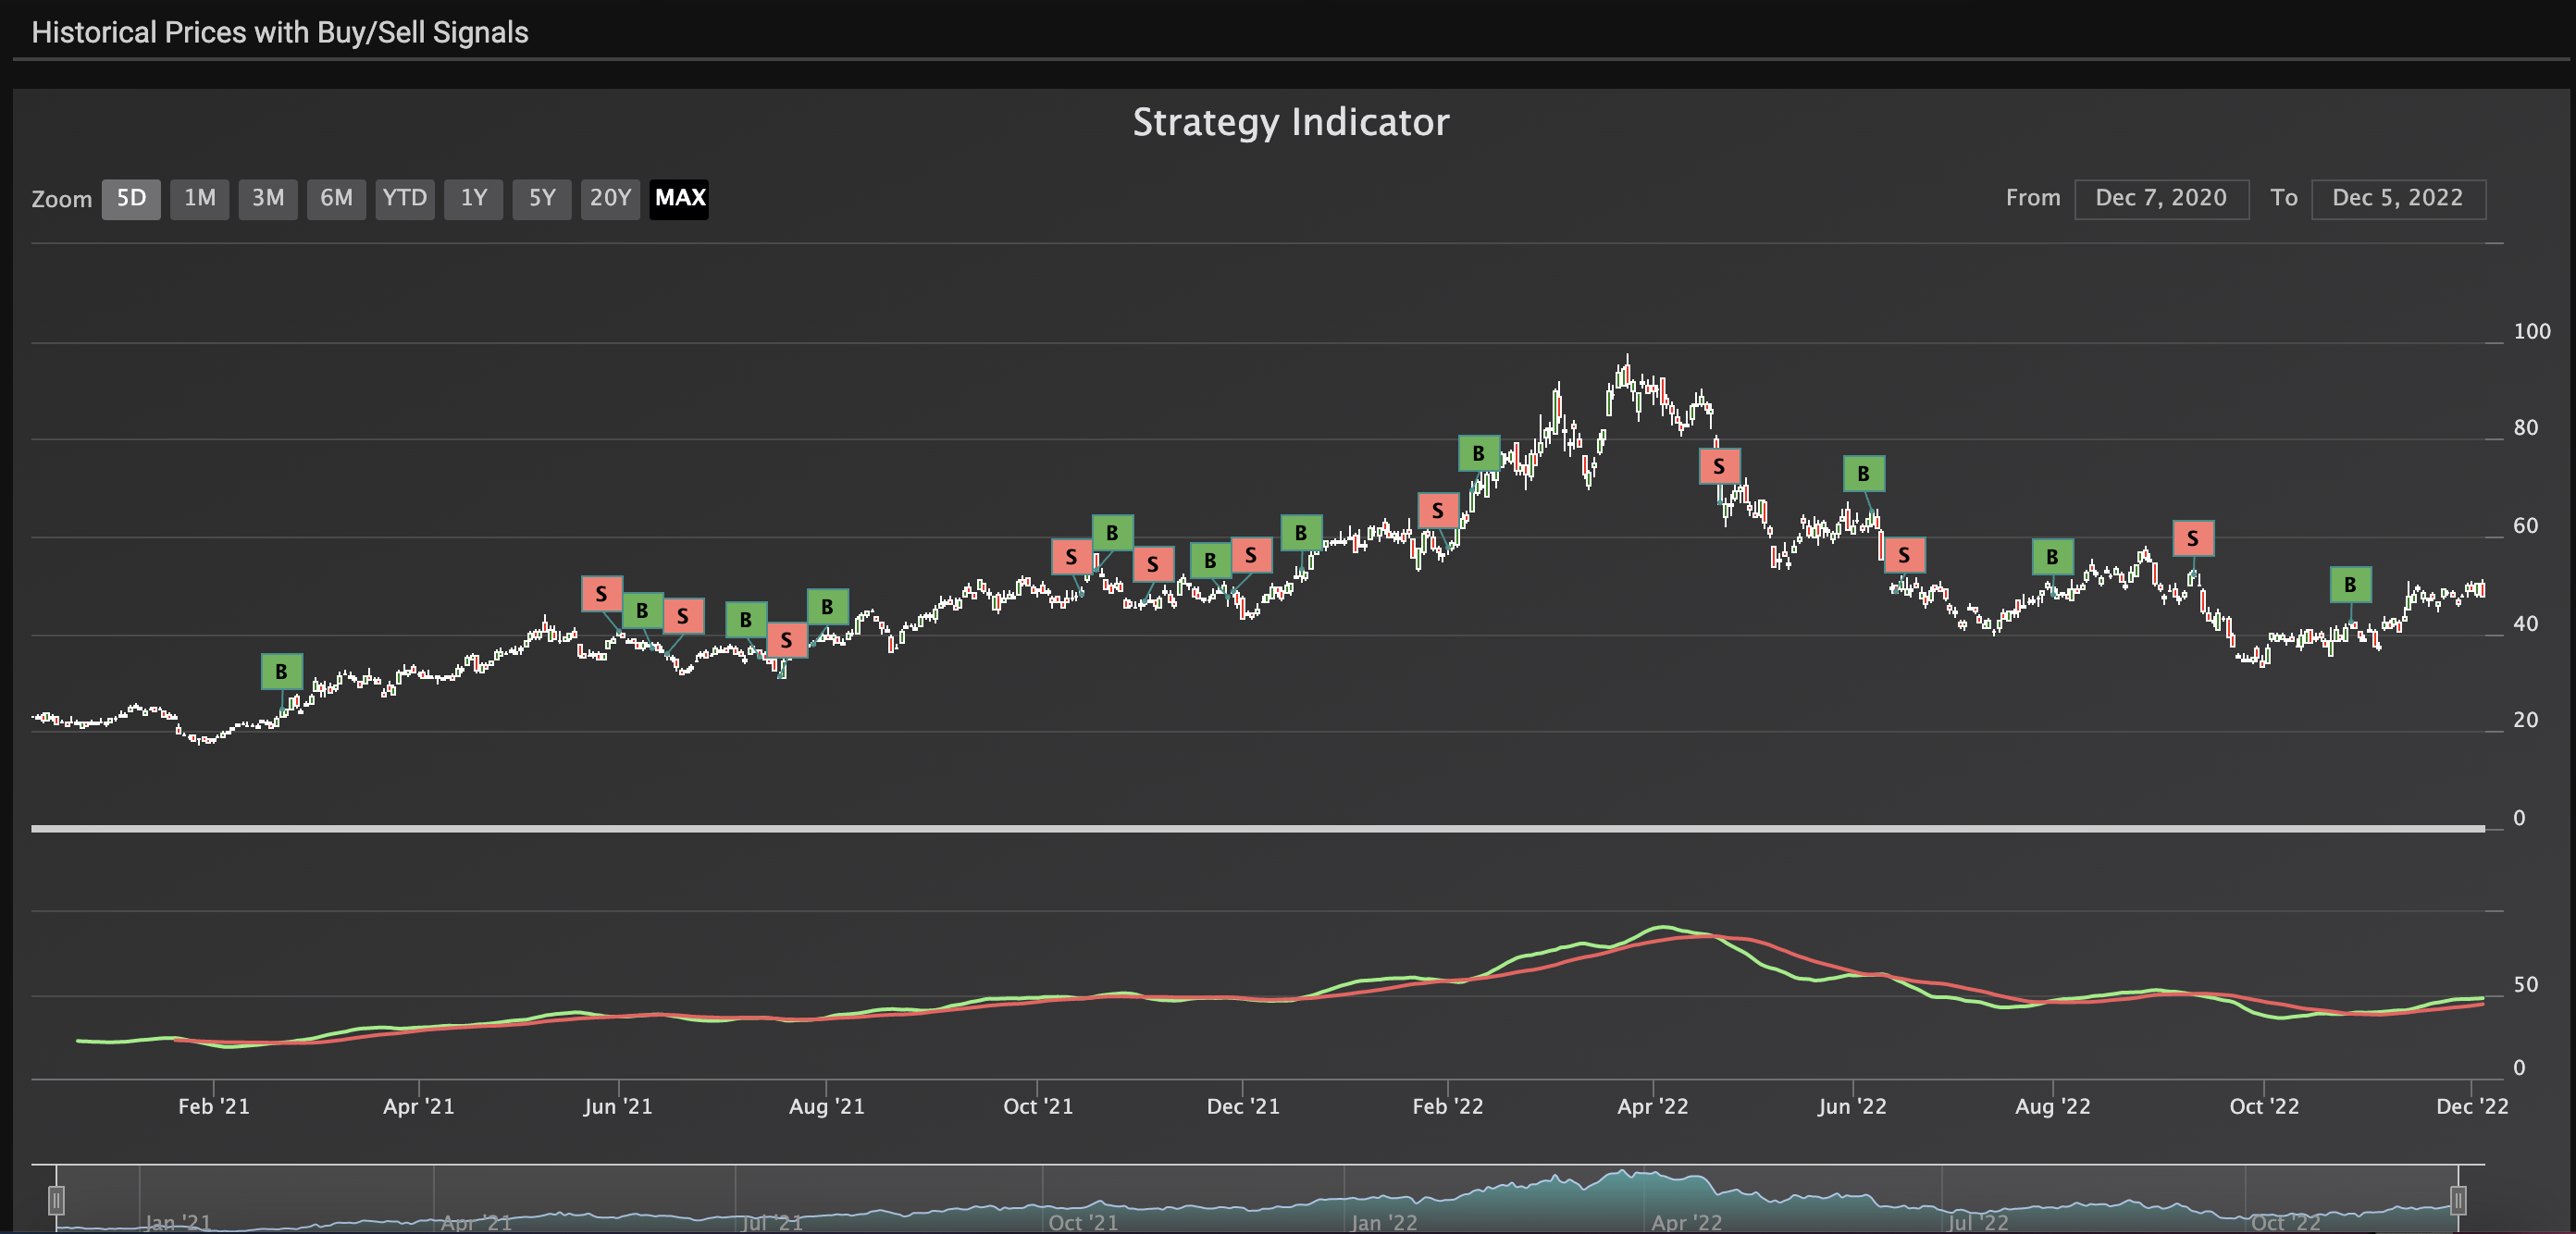Select the 5D zoom range button

coord(131,198)
